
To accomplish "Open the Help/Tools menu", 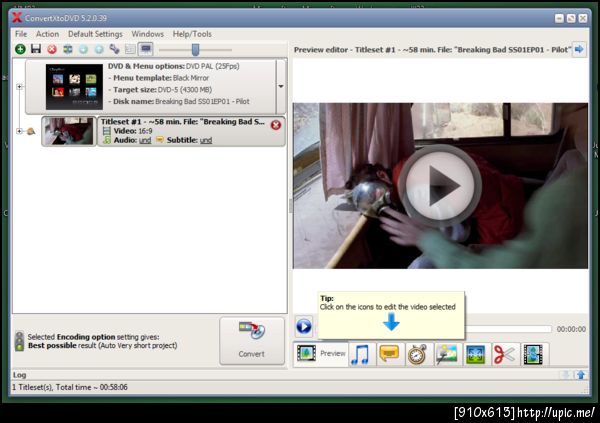I will [192, 34].
